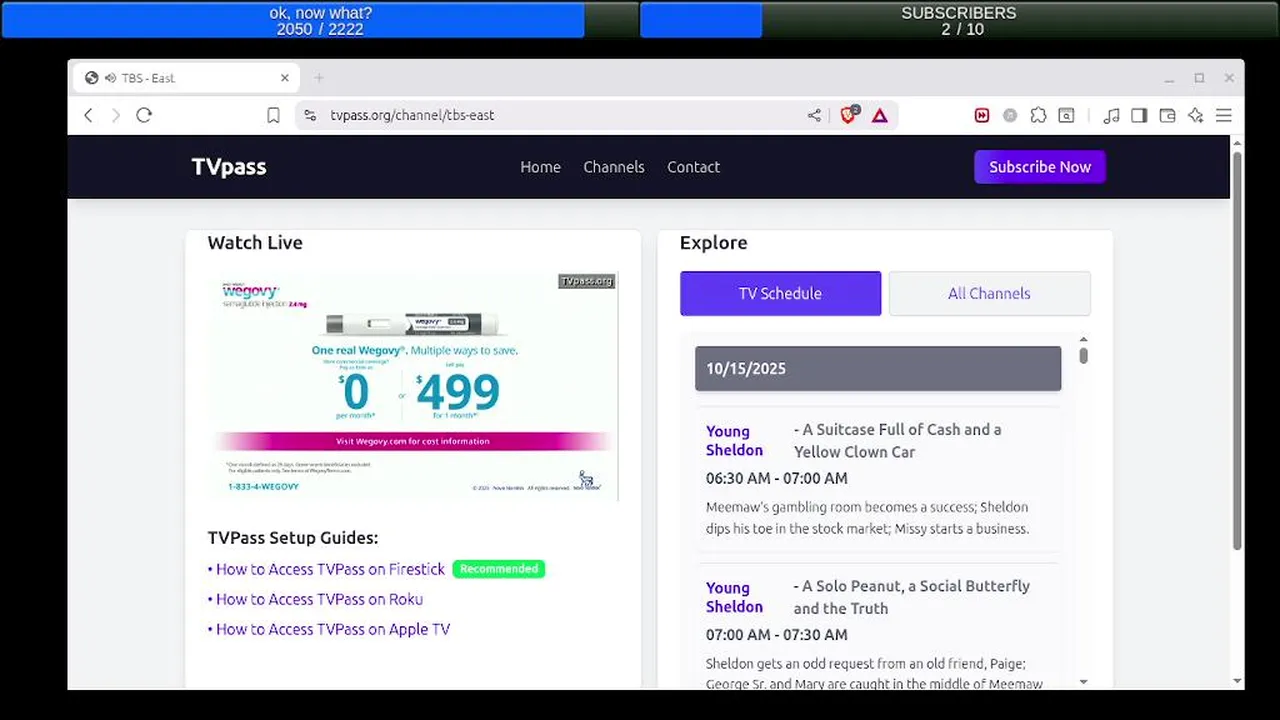Click the gray circular extension icon
Image resolution: width=1280 pixels, height=720 pixels.
point(1010,115)
